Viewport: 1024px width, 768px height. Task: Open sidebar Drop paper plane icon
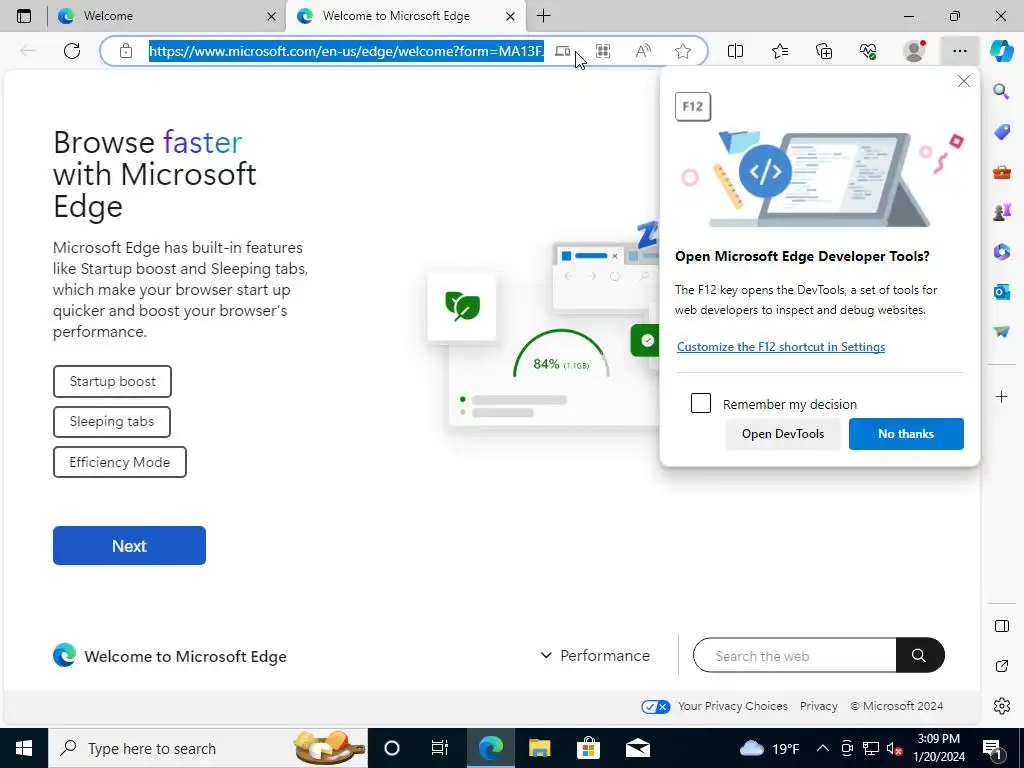click(1002, 332)
